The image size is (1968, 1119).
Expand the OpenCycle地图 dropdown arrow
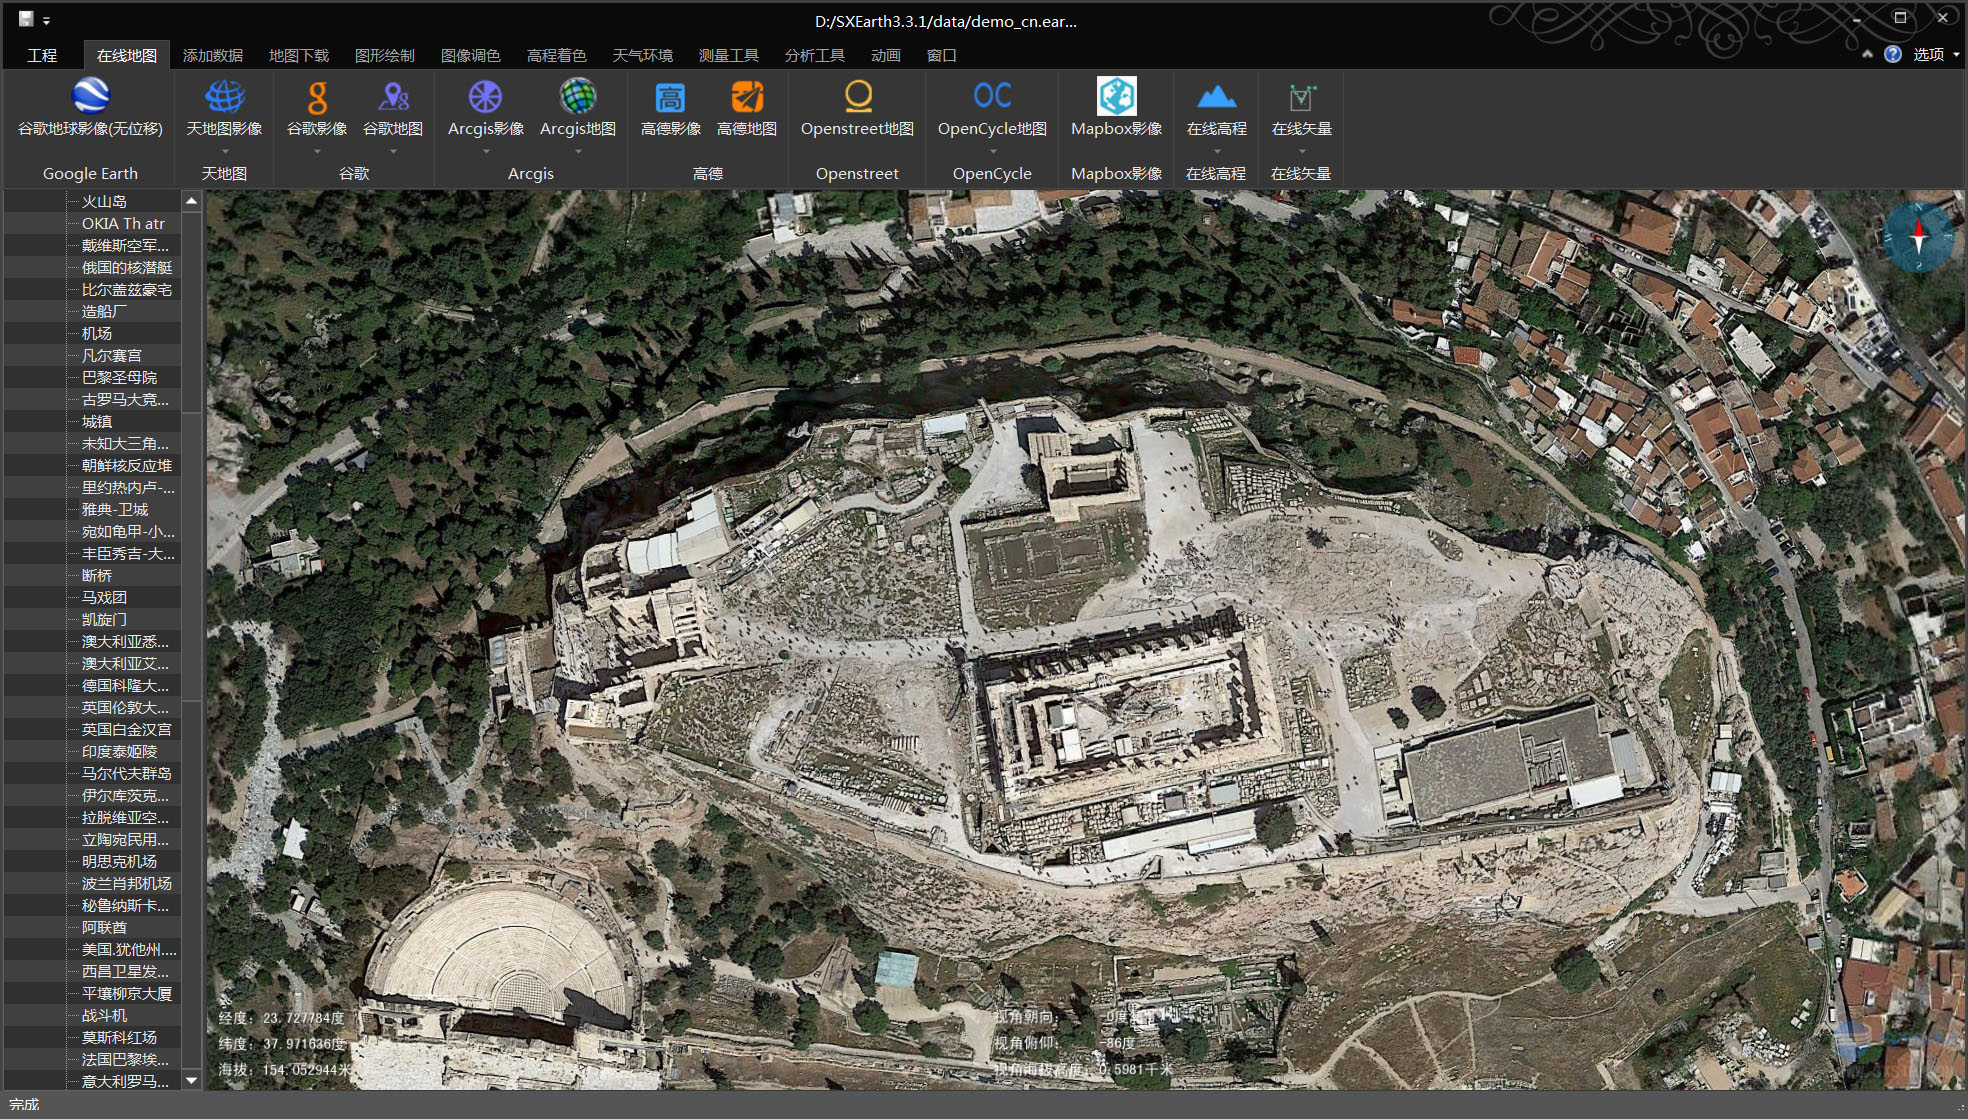[992, 152]
